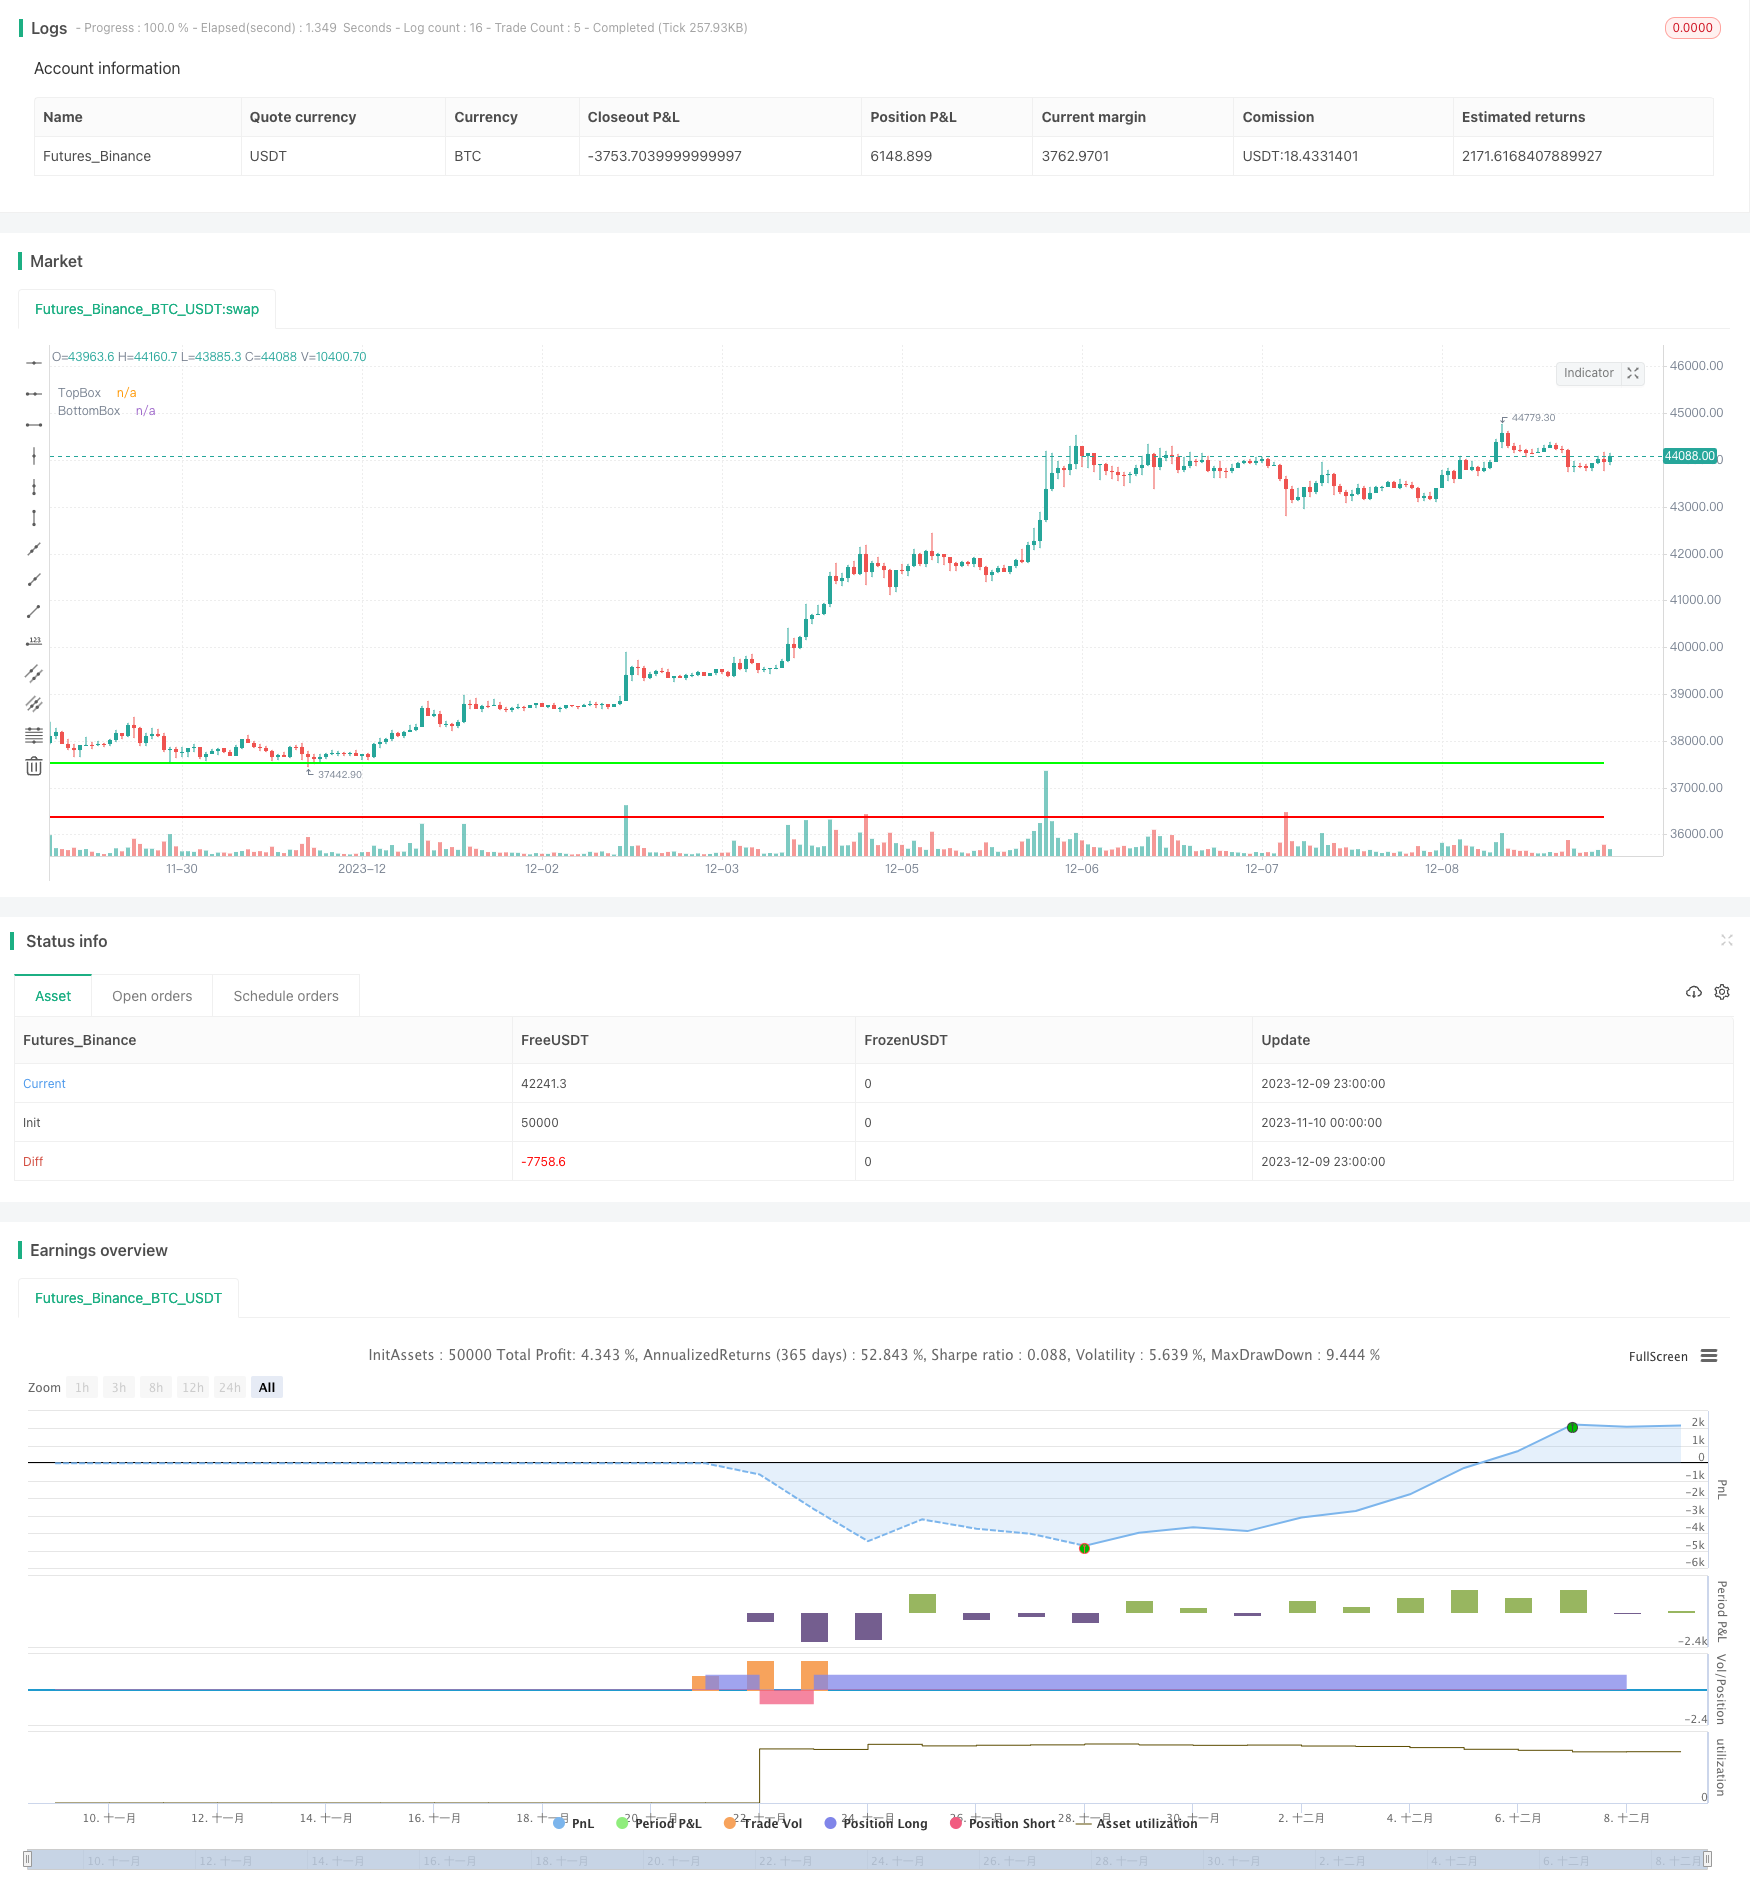The height and width of the screenshot is (1899, 1750).
Task: Click the trash icon to delete drawings
Action: click(34, 766)
